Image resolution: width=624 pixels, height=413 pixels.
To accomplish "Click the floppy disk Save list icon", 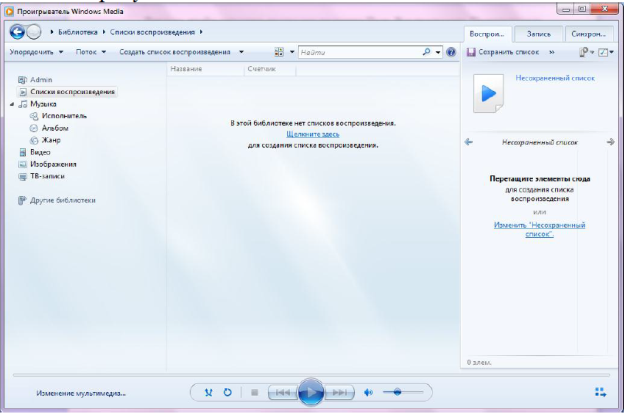I will [471, 52].
